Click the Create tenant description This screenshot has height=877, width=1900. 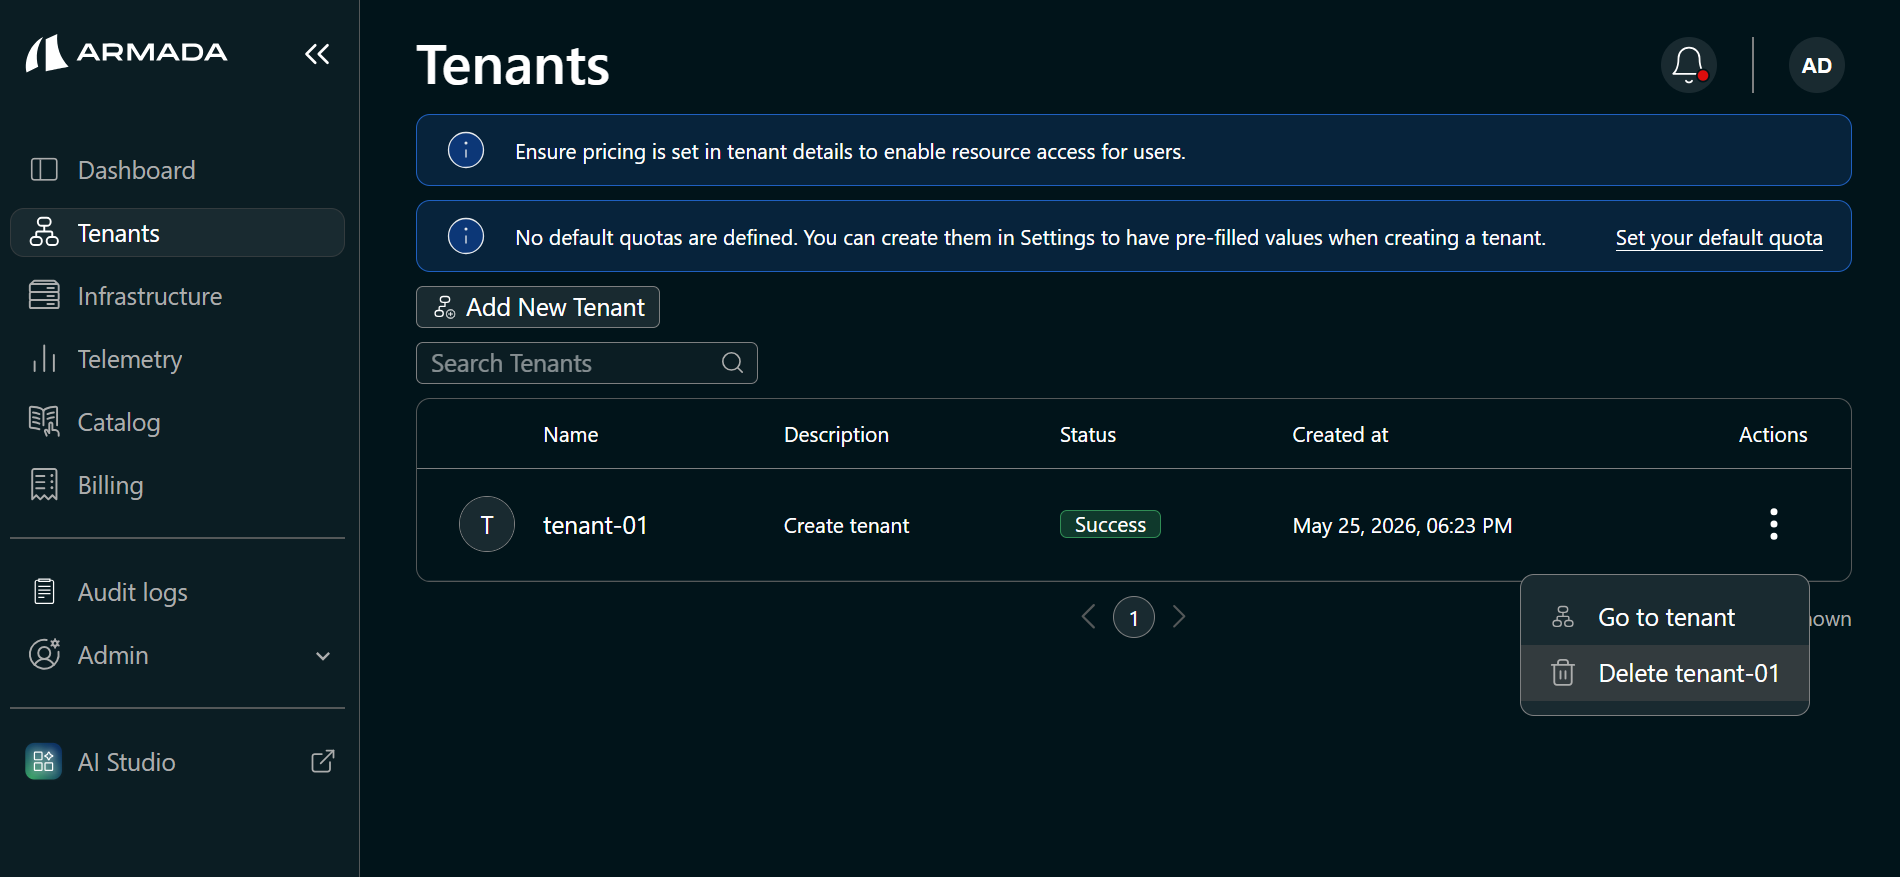pyautogui.click(x=846, y=526)
